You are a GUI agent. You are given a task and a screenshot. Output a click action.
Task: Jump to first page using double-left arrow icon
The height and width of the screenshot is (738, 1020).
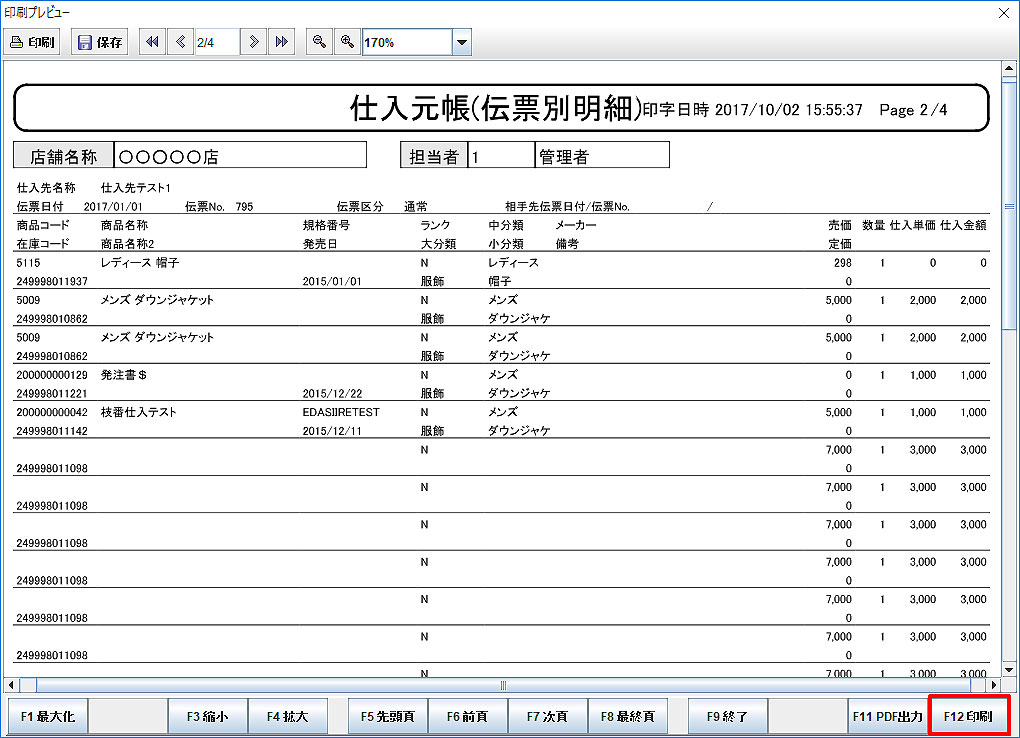click(x=152, y=42)
